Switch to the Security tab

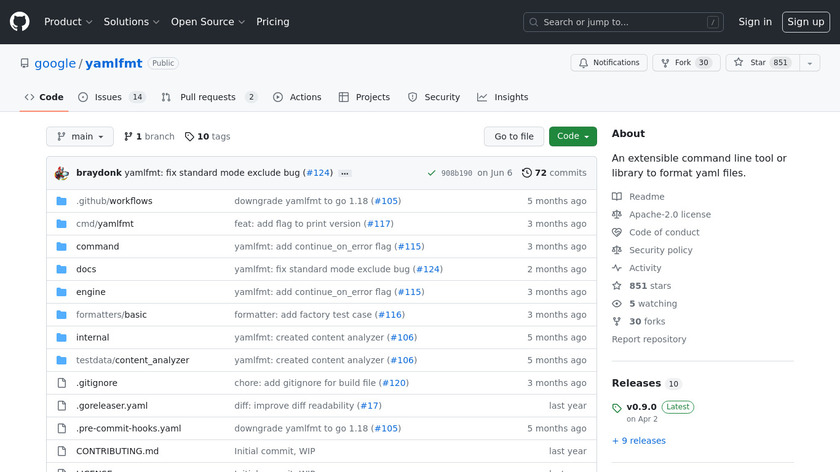click(434, 97)
